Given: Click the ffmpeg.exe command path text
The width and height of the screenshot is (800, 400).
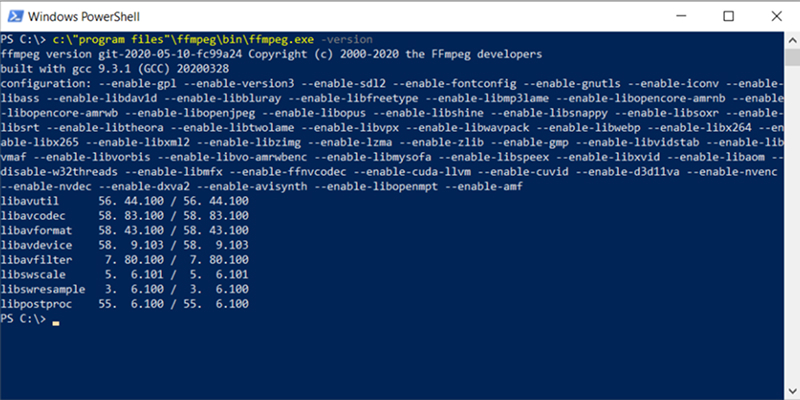Looking at the screenshot, I should pyautogui.click(x=184, y=39).
